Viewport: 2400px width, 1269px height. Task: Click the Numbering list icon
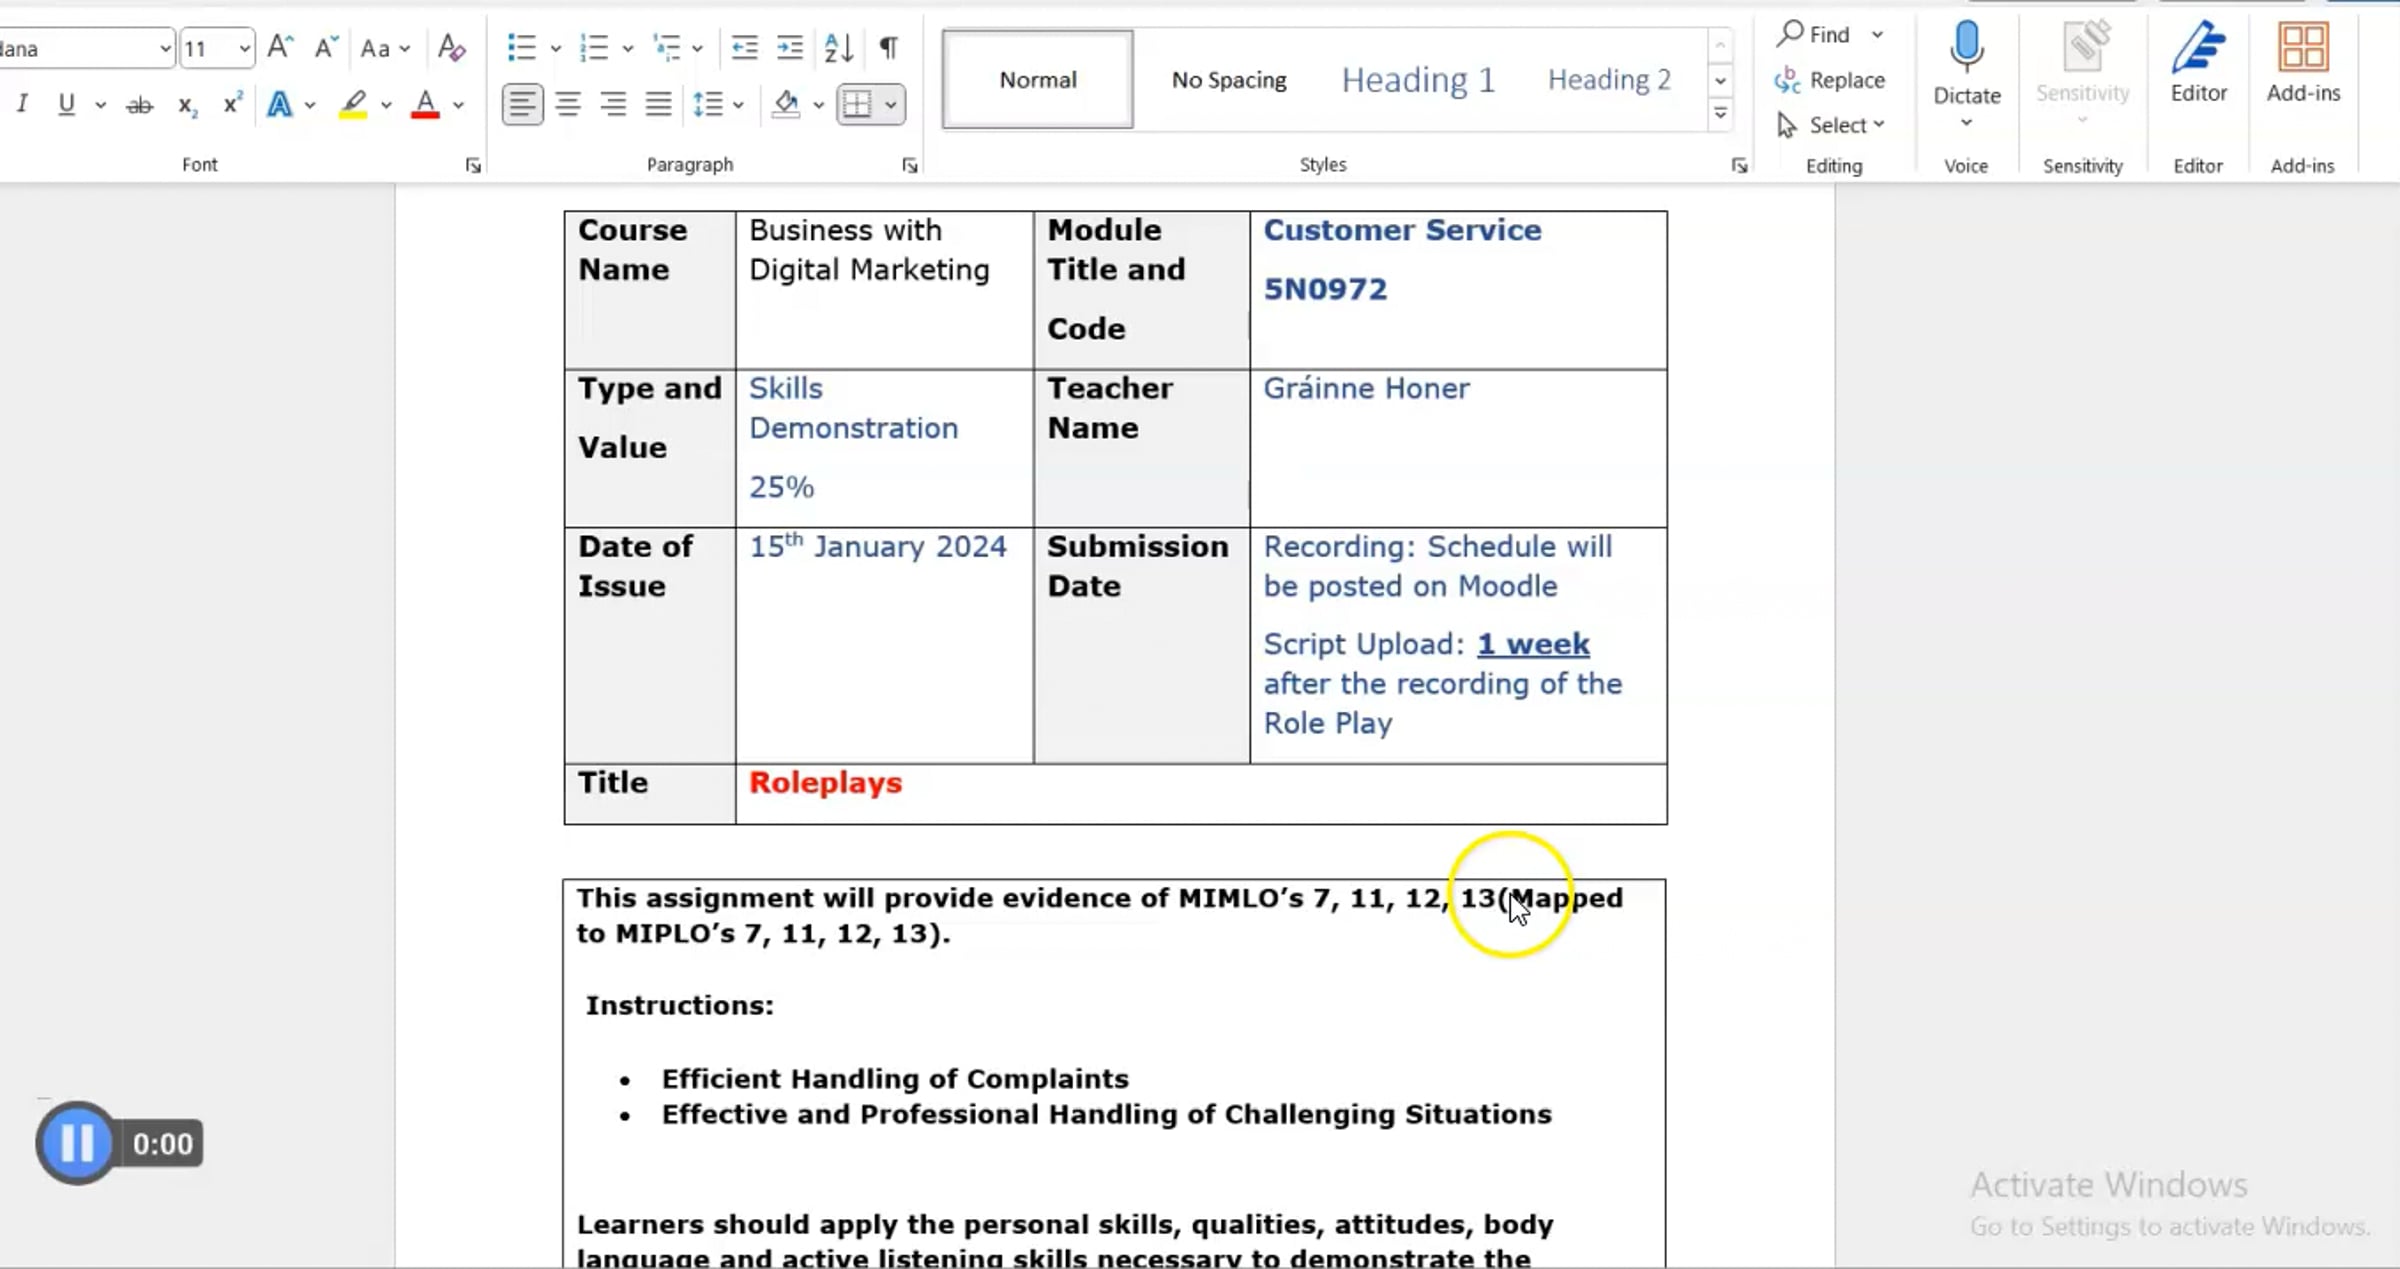click(594, 47)
